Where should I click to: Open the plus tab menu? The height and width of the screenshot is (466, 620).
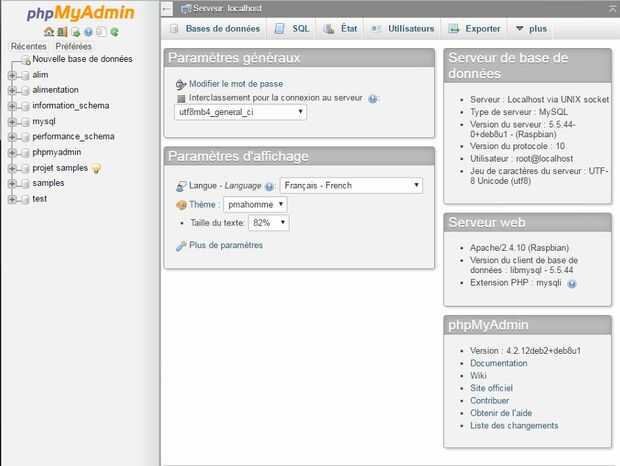point(531,28)
